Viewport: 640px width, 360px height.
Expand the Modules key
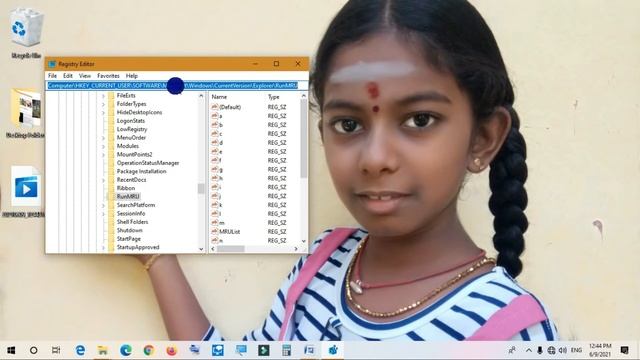tap(103, 146)
